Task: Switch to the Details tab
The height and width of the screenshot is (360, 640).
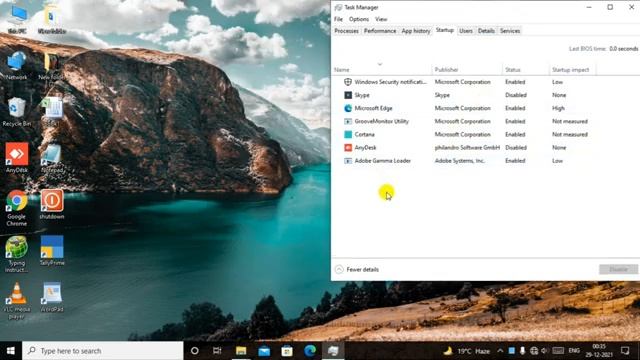Action: pos(486,31)
